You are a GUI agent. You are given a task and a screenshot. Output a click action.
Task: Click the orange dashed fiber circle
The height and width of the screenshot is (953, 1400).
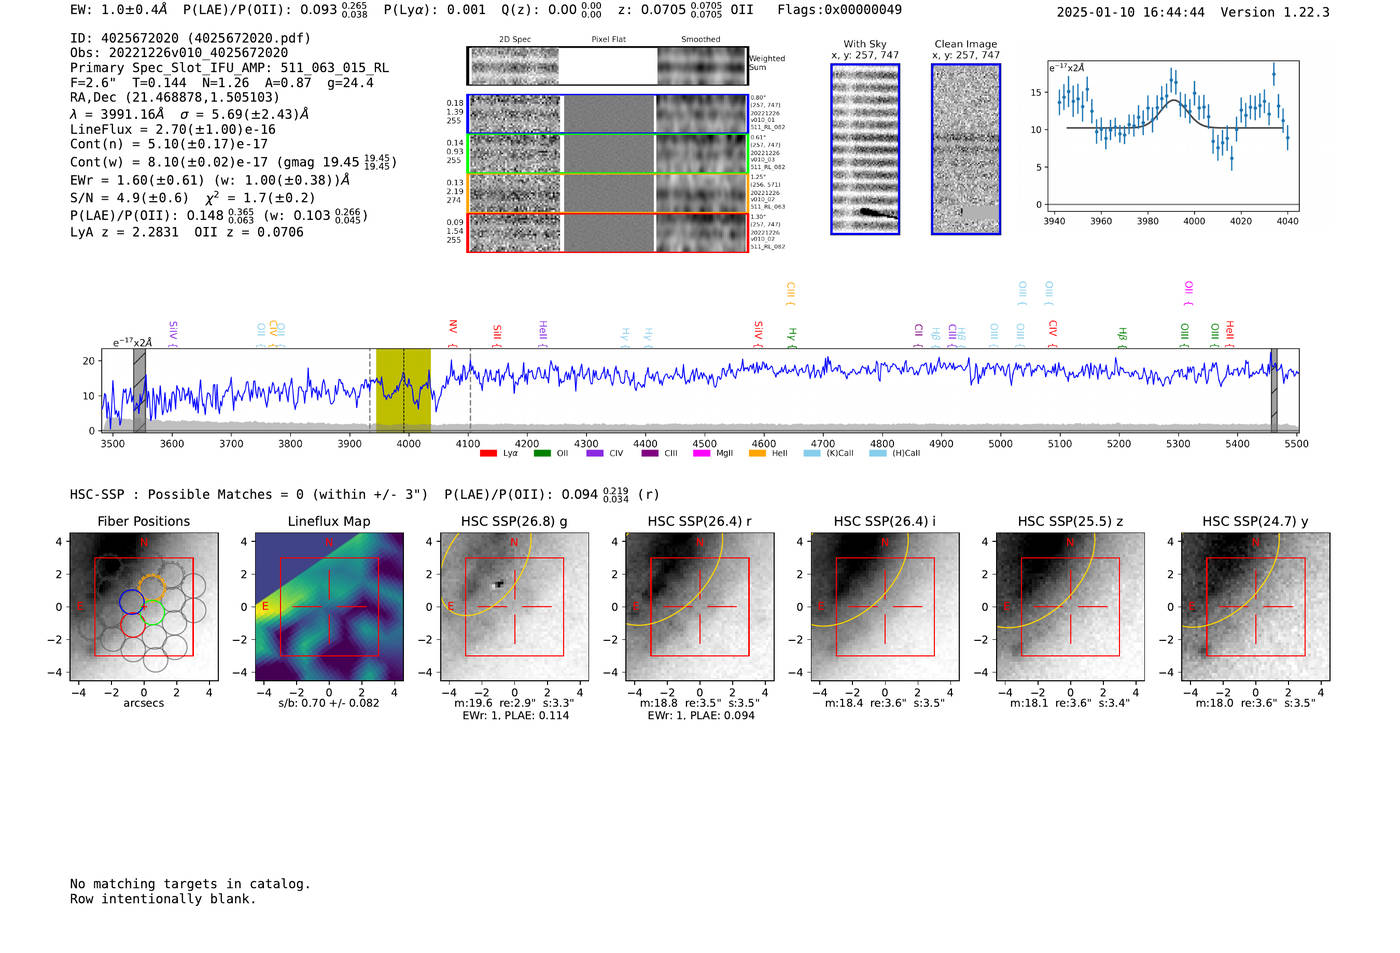pos(150,588)
